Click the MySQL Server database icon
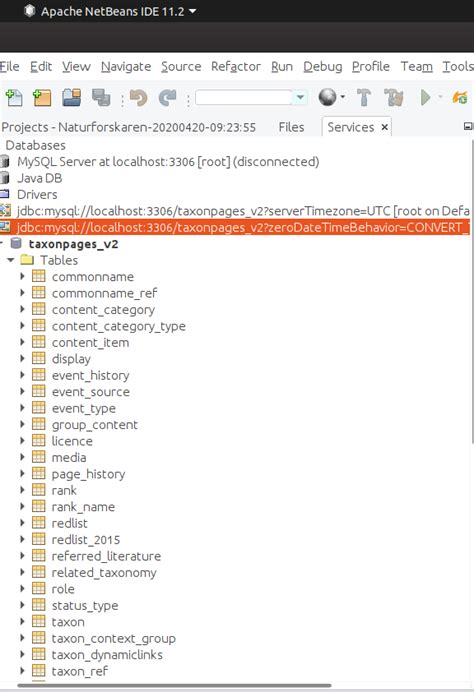This screenshot has width=474, height=692. [x=4, y=162]
